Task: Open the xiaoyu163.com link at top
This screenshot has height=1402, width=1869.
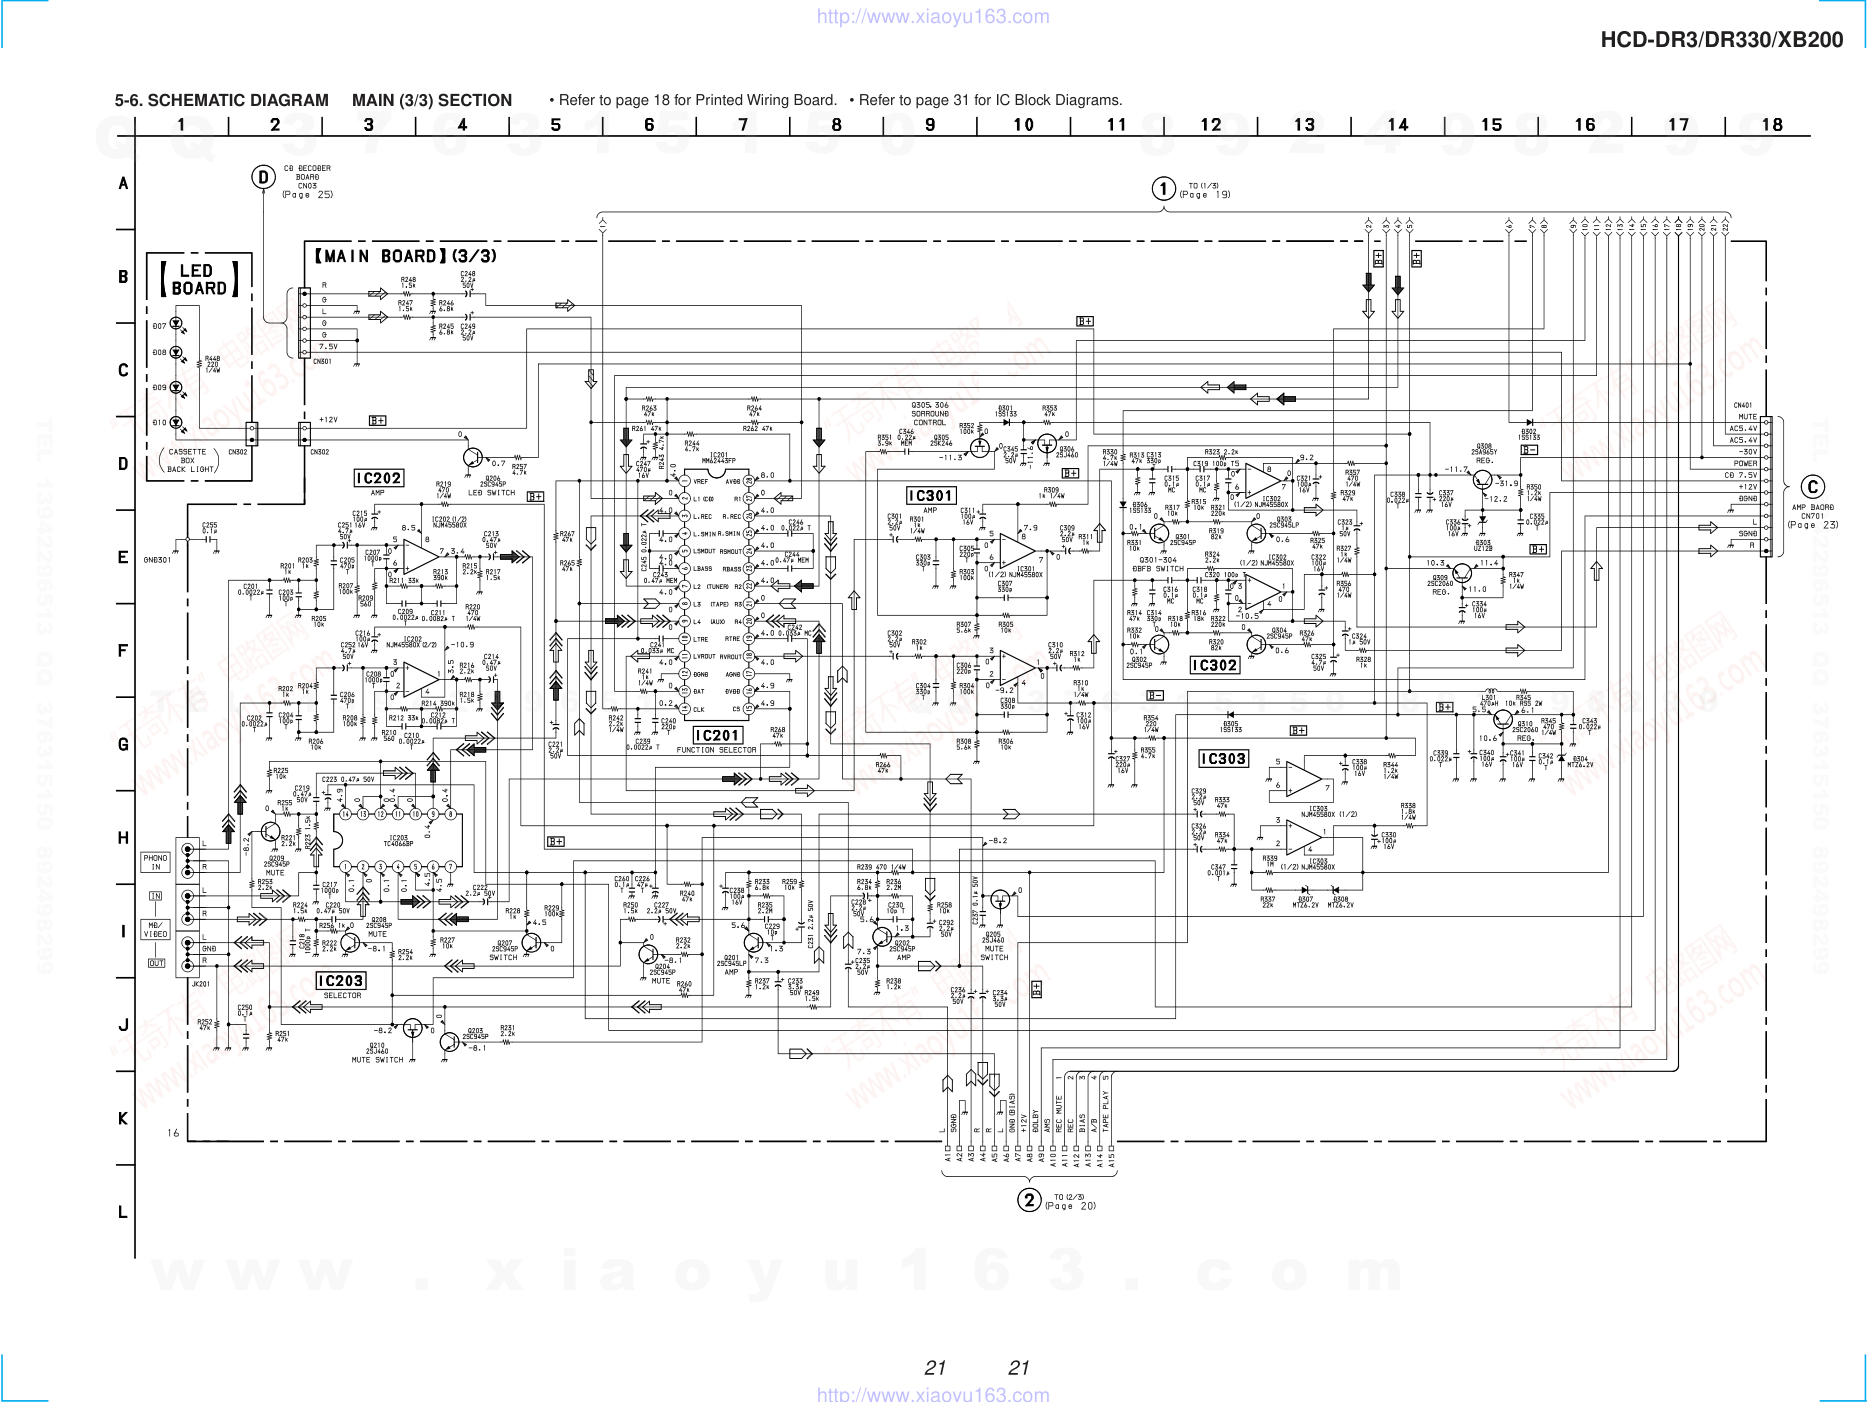Action: (933, 16)
